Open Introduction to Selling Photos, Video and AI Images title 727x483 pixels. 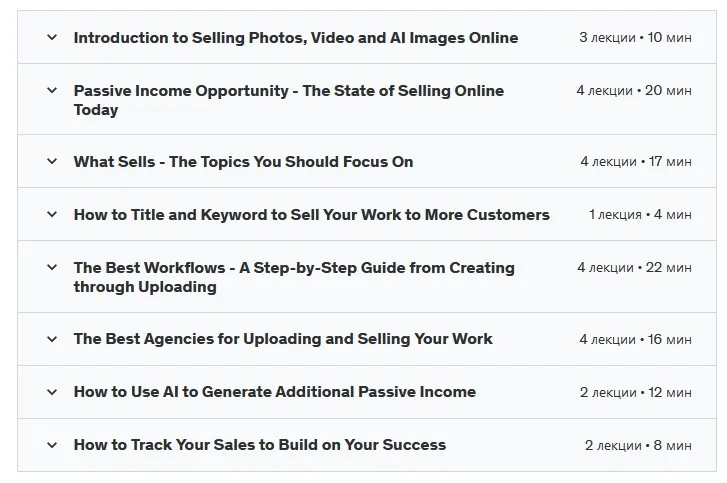(x=295, y=38)
